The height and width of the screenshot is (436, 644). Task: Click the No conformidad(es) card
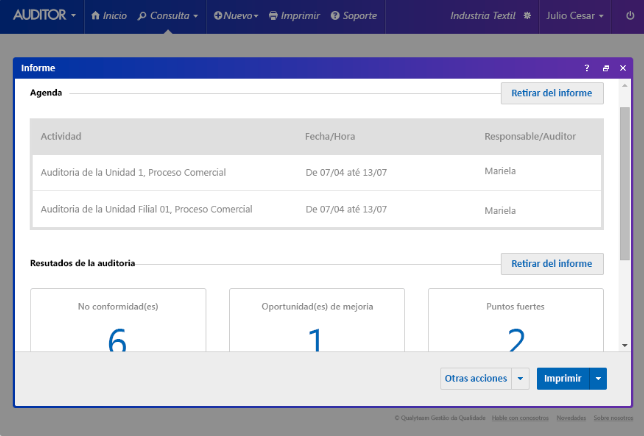tap(118, 320)
